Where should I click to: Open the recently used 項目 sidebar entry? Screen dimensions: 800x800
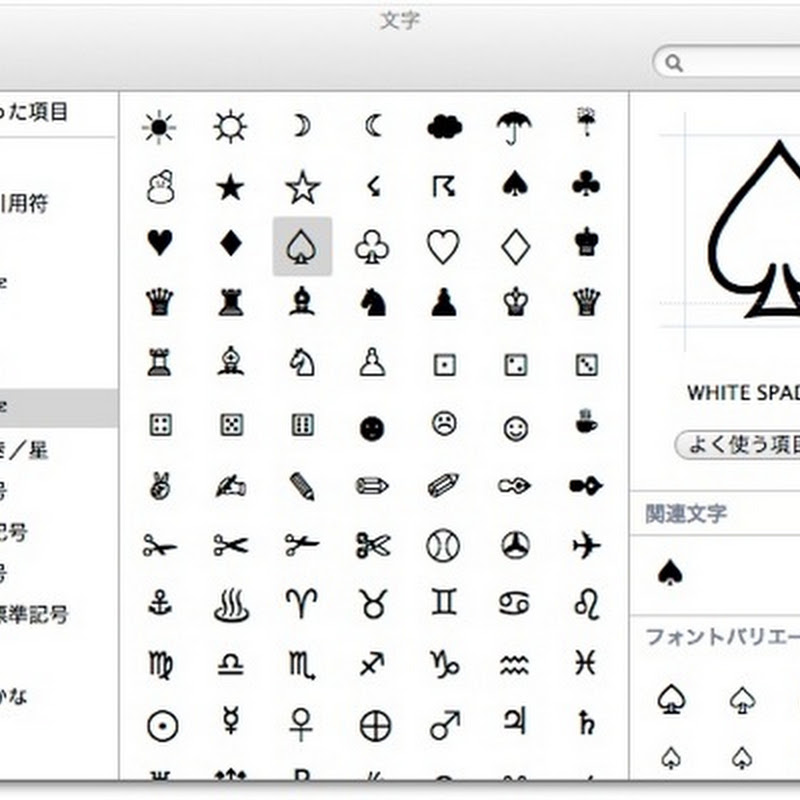[34, 111]
